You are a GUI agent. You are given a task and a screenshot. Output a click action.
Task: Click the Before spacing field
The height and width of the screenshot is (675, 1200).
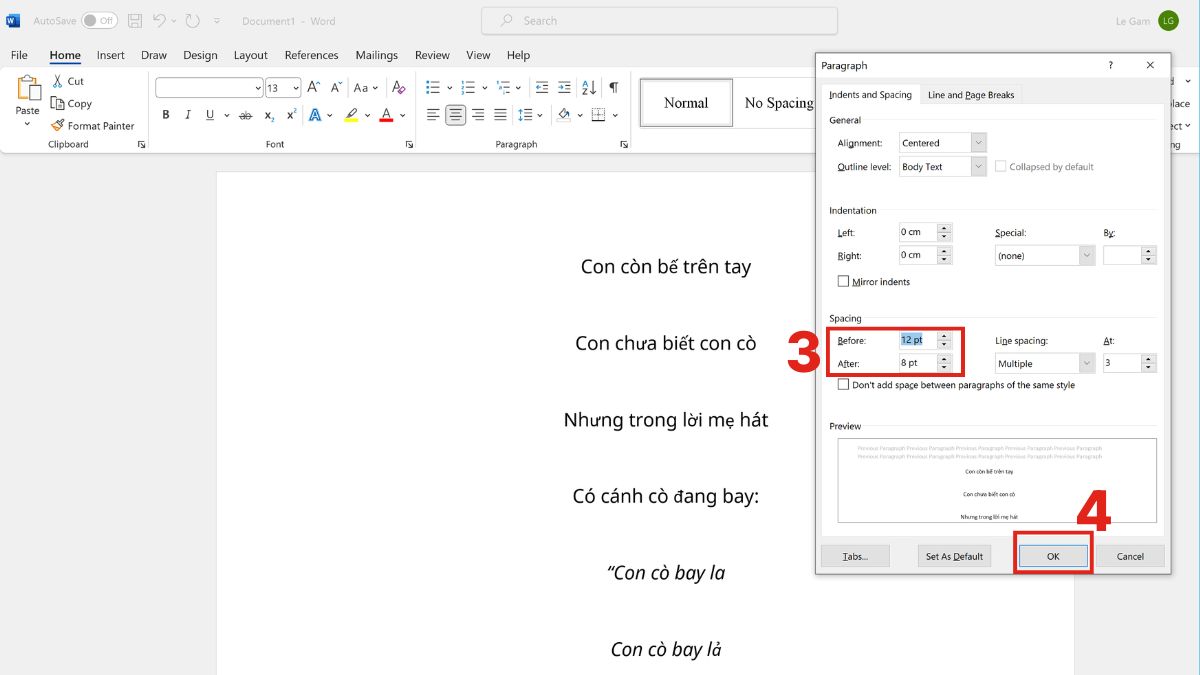click(918, 340)
